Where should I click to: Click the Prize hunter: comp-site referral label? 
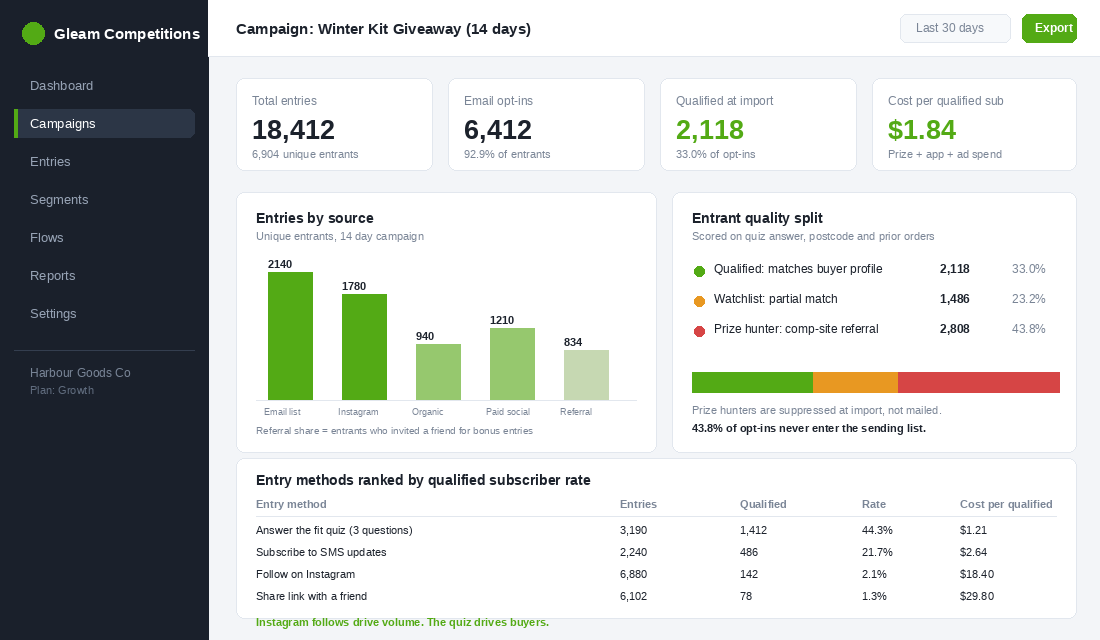tap(796, 329)
